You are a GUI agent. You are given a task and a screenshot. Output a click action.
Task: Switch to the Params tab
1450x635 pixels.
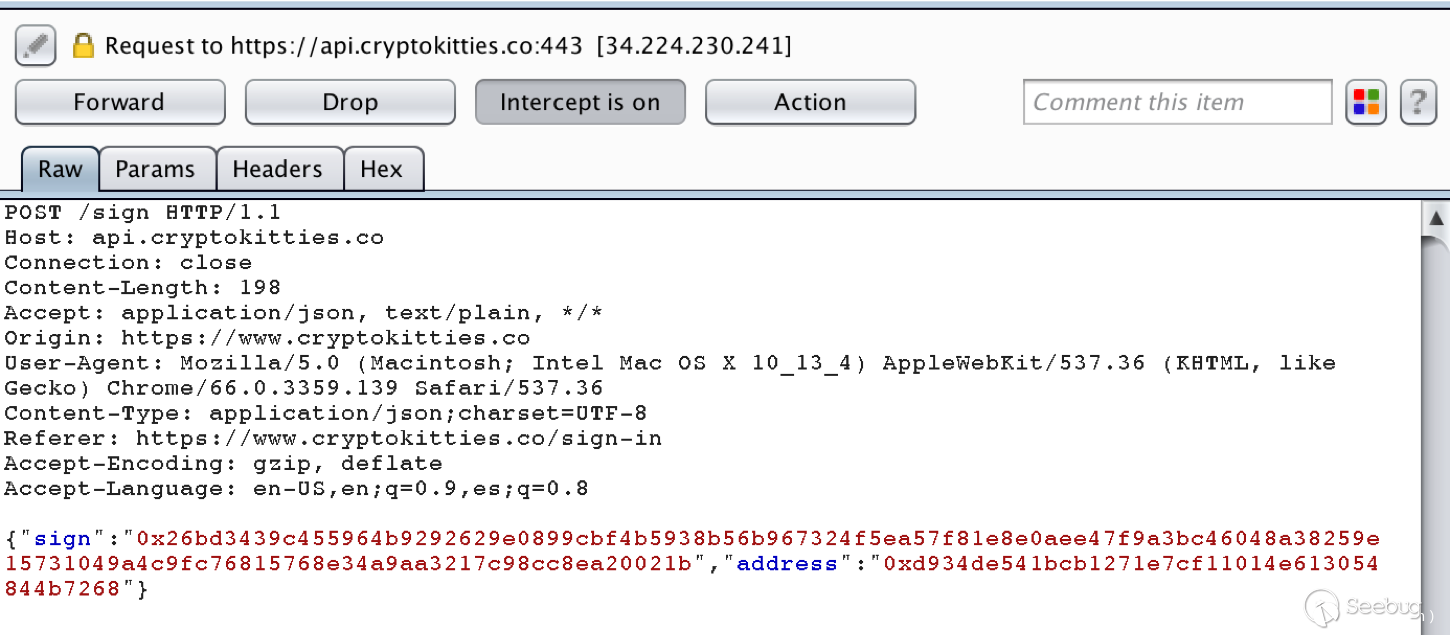(155, 169)
